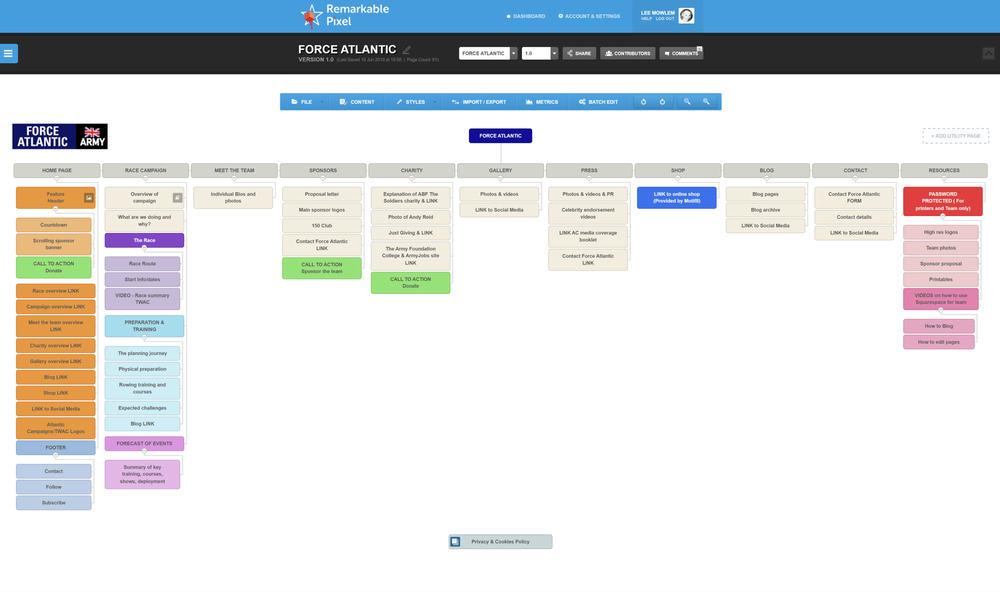Screen dimensions: 1000x592
Task: Collapse children under The Race node
Action: coord(144,248)
